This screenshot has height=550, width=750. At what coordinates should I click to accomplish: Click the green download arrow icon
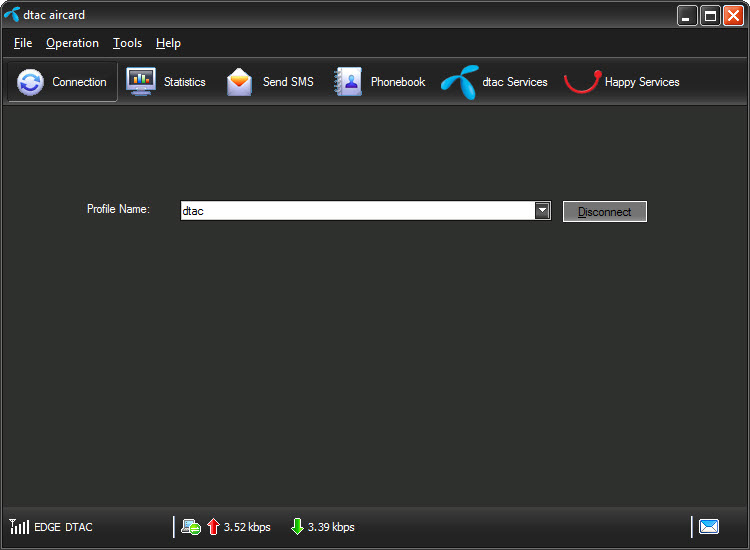[x=297, y=526]
